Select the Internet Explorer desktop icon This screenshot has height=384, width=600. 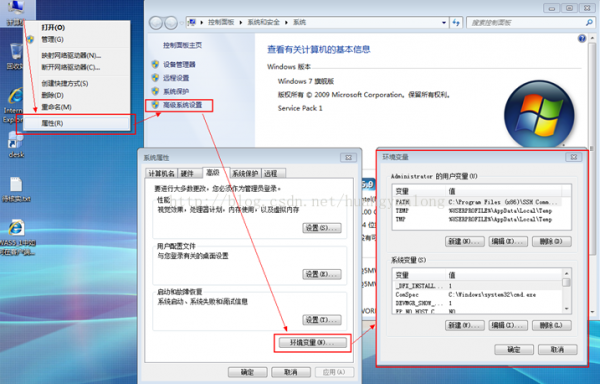(x=15, y=104)
